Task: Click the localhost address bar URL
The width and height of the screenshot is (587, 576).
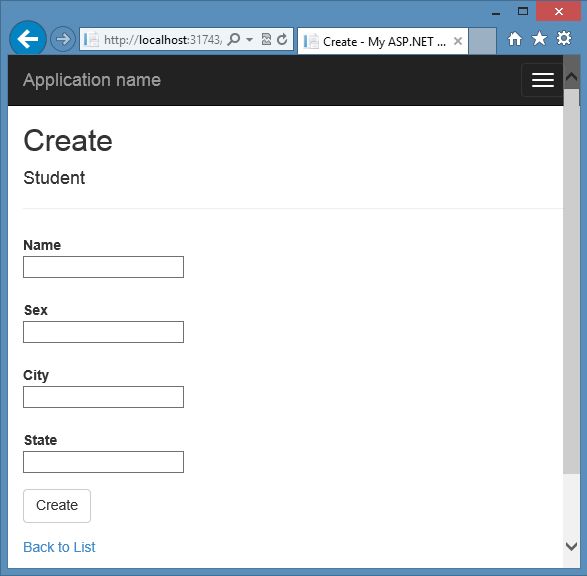Action: (162, 39)
